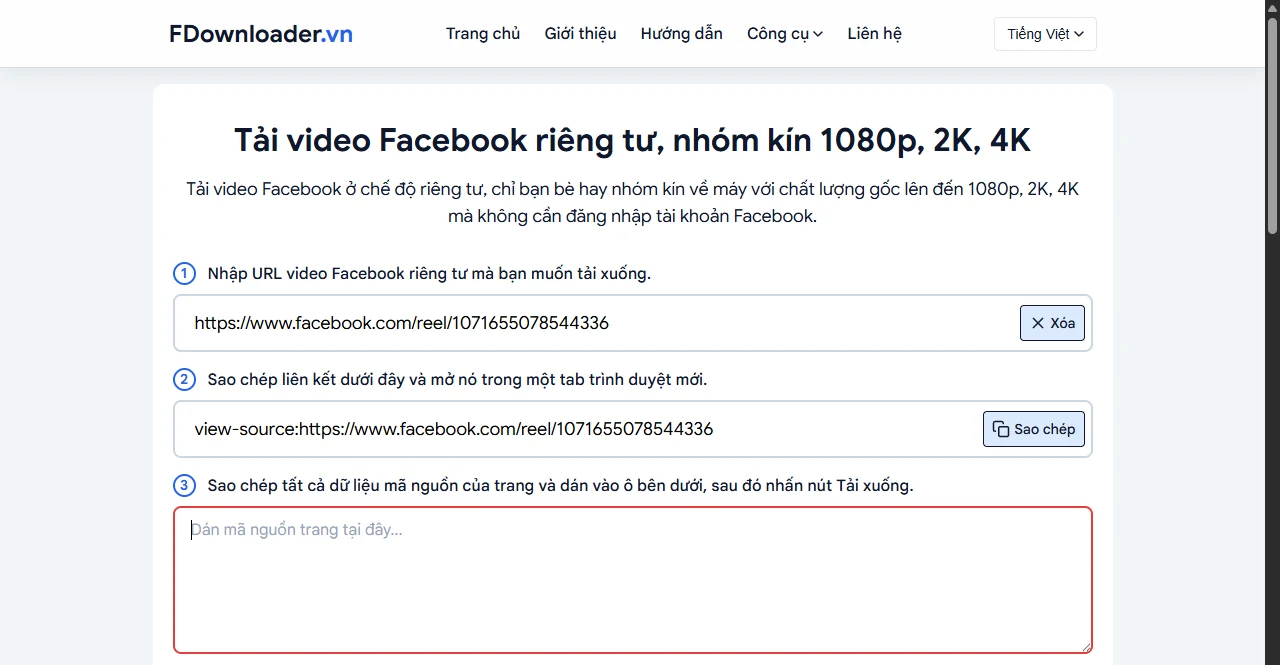Expand the Công cụ dropdown menu
The height and width of the screenshot is (665, 1280).
[x=785, y=34]
